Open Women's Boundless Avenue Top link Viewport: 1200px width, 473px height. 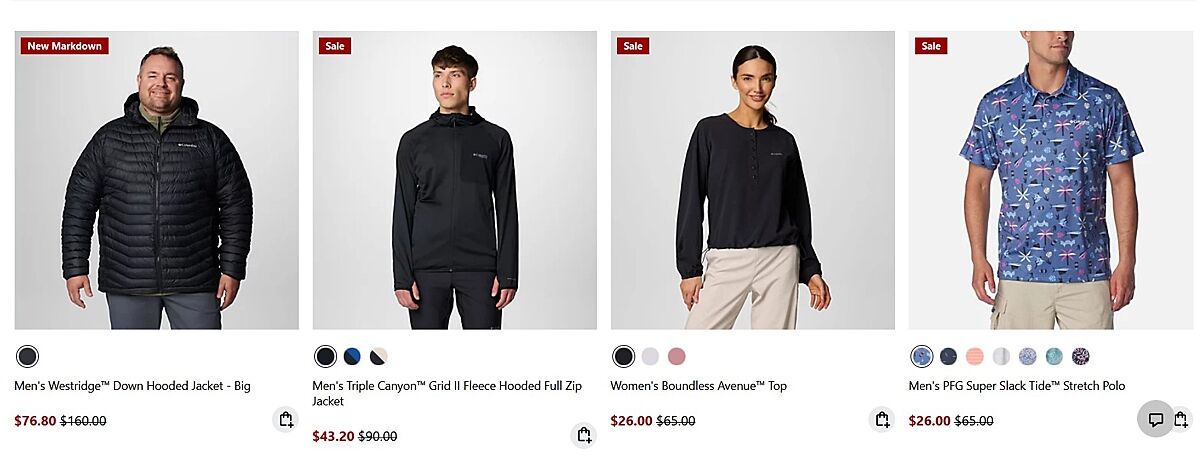[698, 385]
